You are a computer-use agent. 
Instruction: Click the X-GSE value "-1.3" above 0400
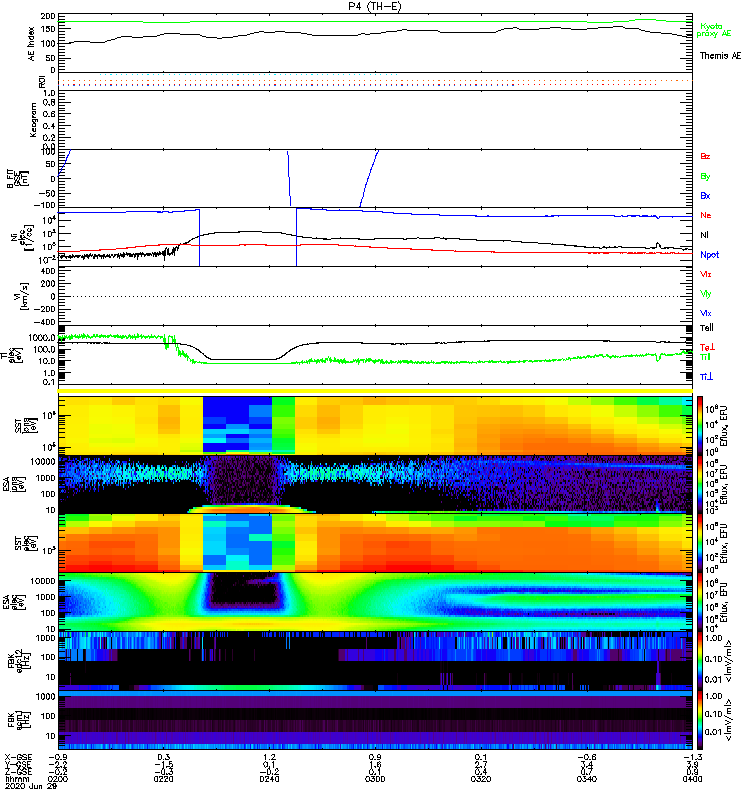pyautogui.click(x=692, y=757)
